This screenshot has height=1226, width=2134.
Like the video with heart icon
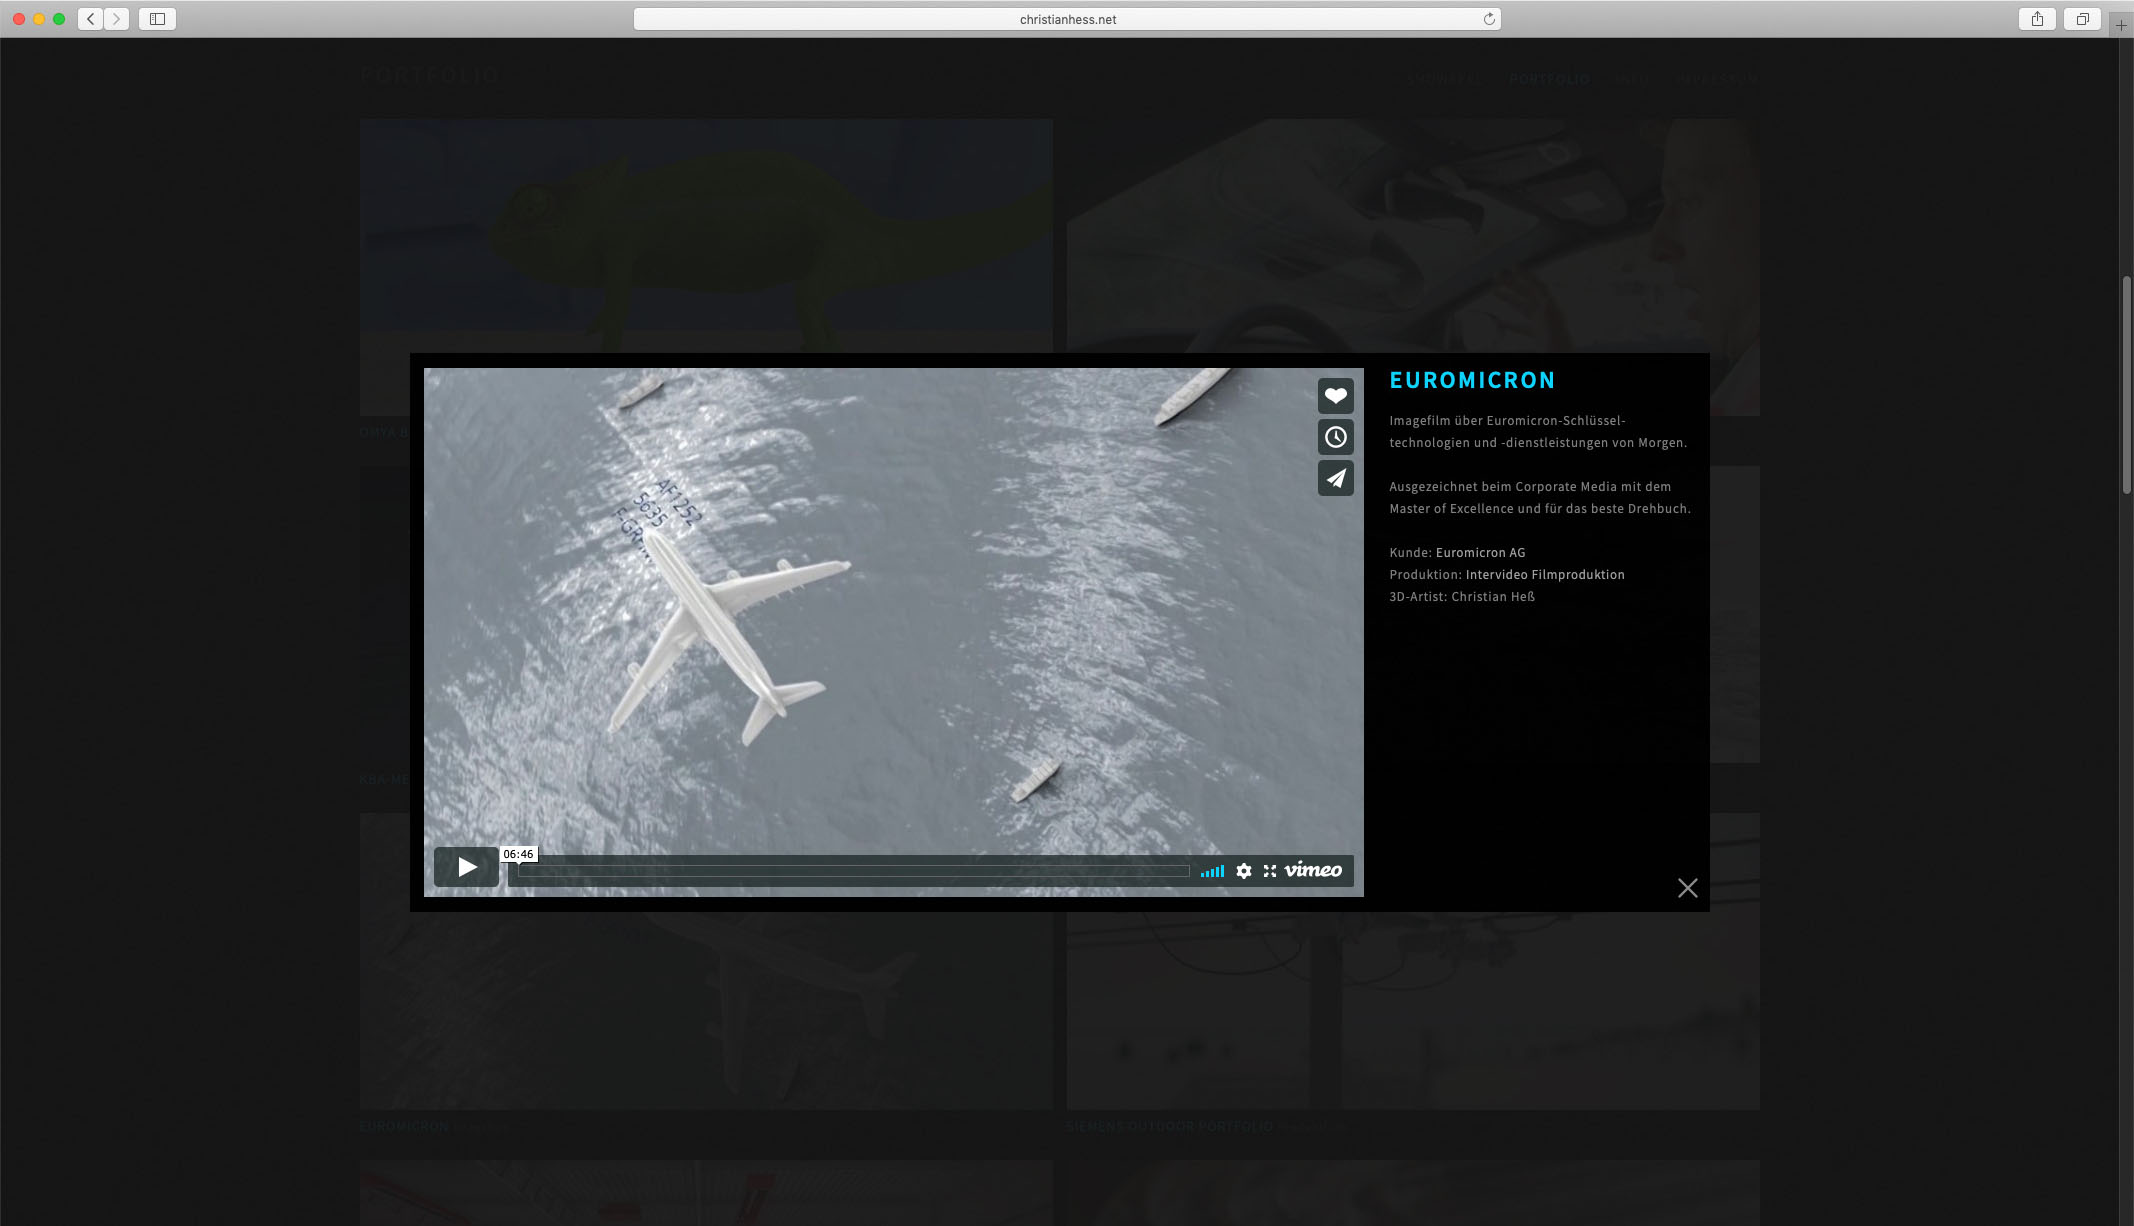pos(1335,396)
